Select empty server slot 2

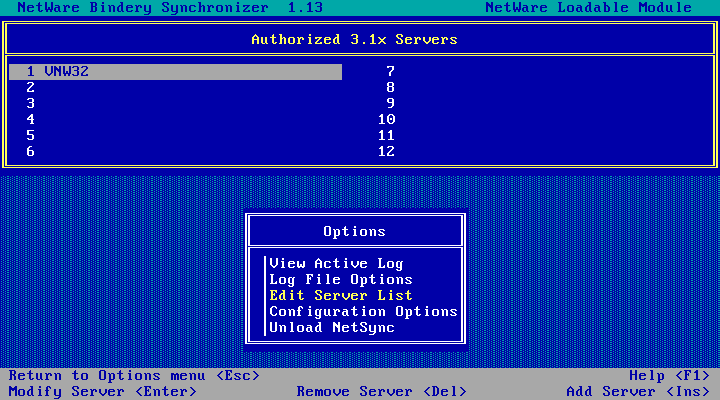tap(175, 88)
